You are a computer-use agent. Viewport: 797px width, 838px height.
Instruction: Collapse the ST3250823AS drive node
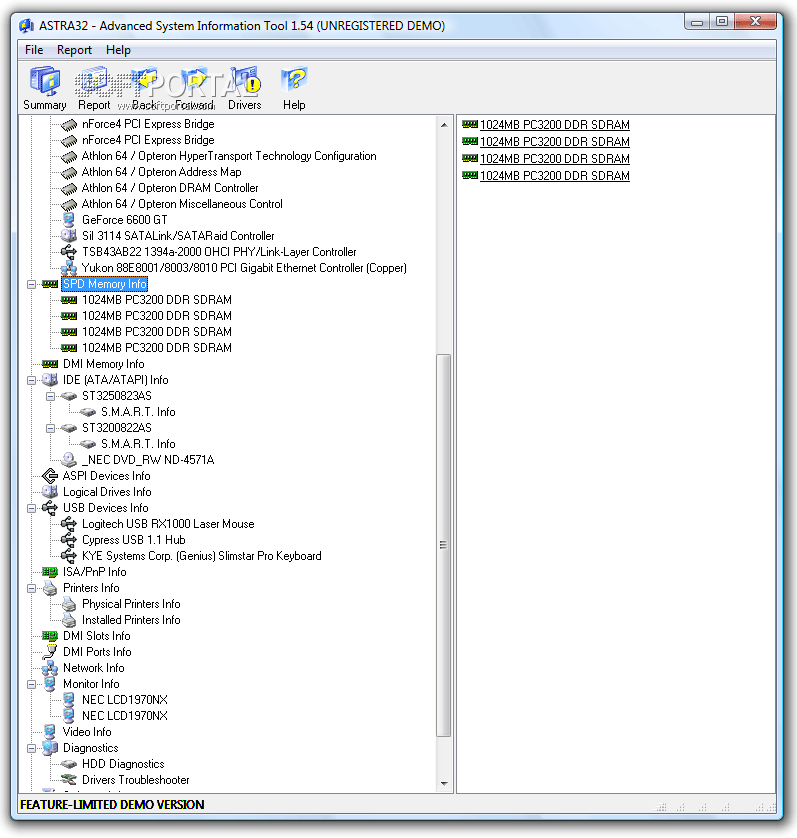50,397
